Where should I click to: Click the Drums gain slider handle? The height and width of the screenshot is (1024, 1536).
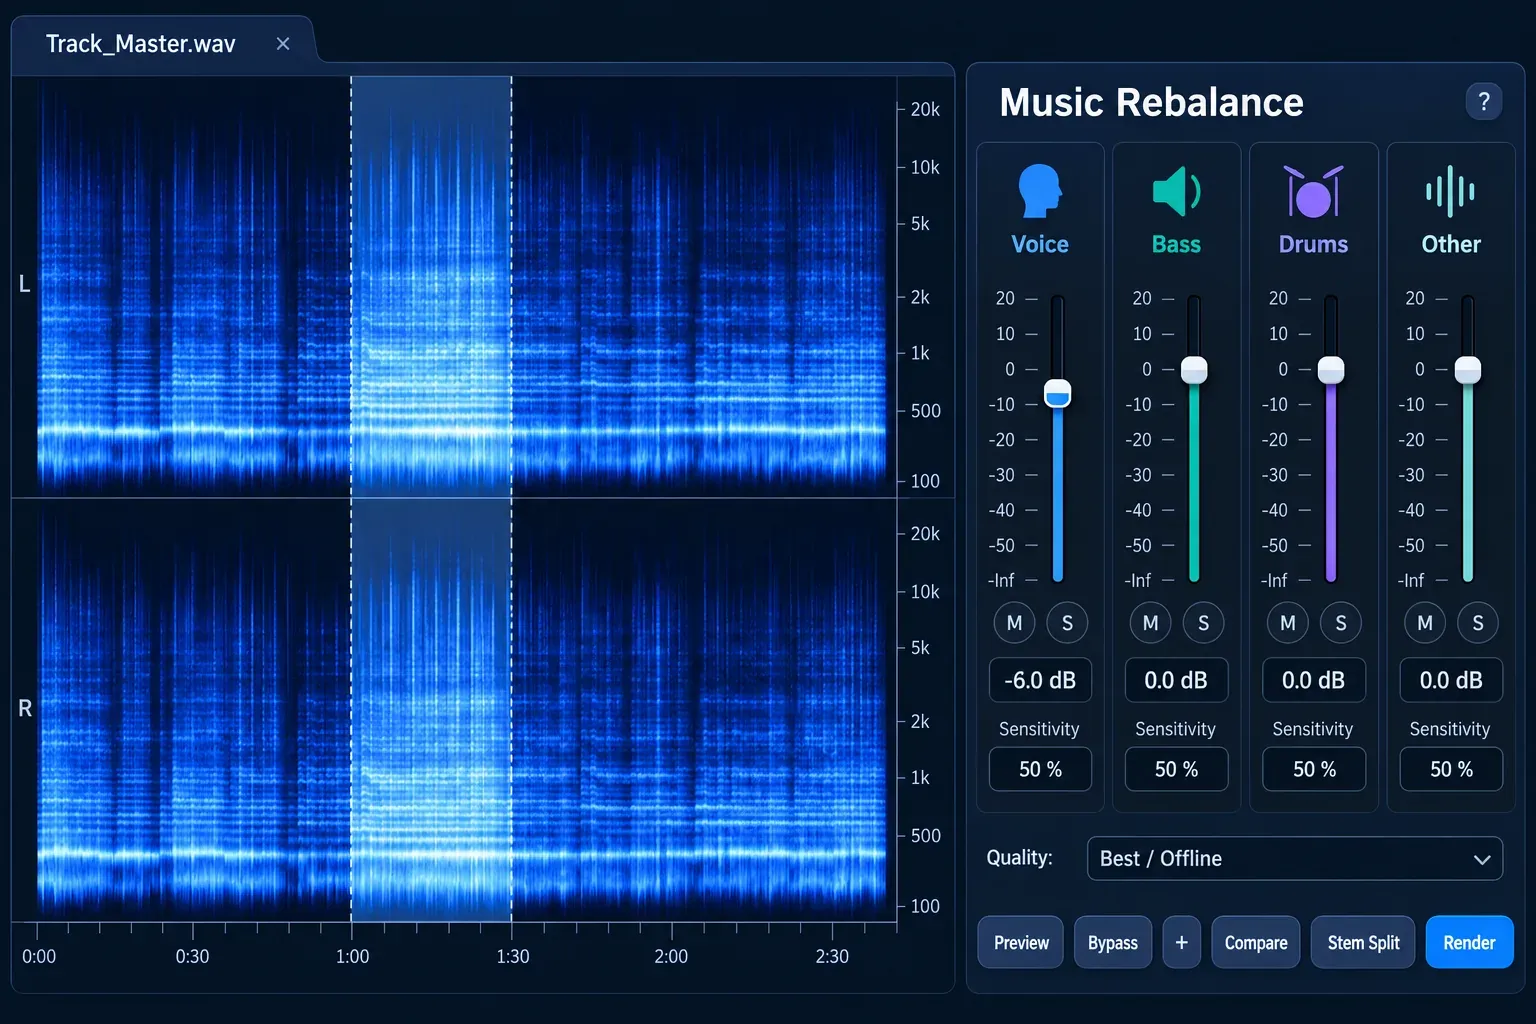[x=1331, y=370]
